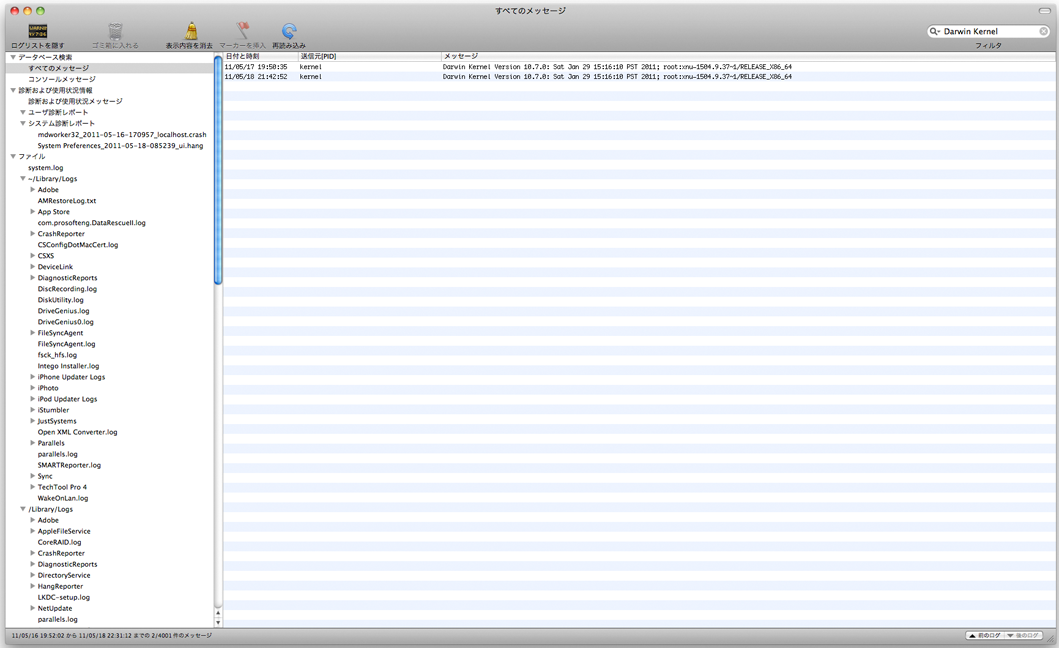
Task: Select 診断および使用状況メッセージ item
Action: tap(75, 101)
